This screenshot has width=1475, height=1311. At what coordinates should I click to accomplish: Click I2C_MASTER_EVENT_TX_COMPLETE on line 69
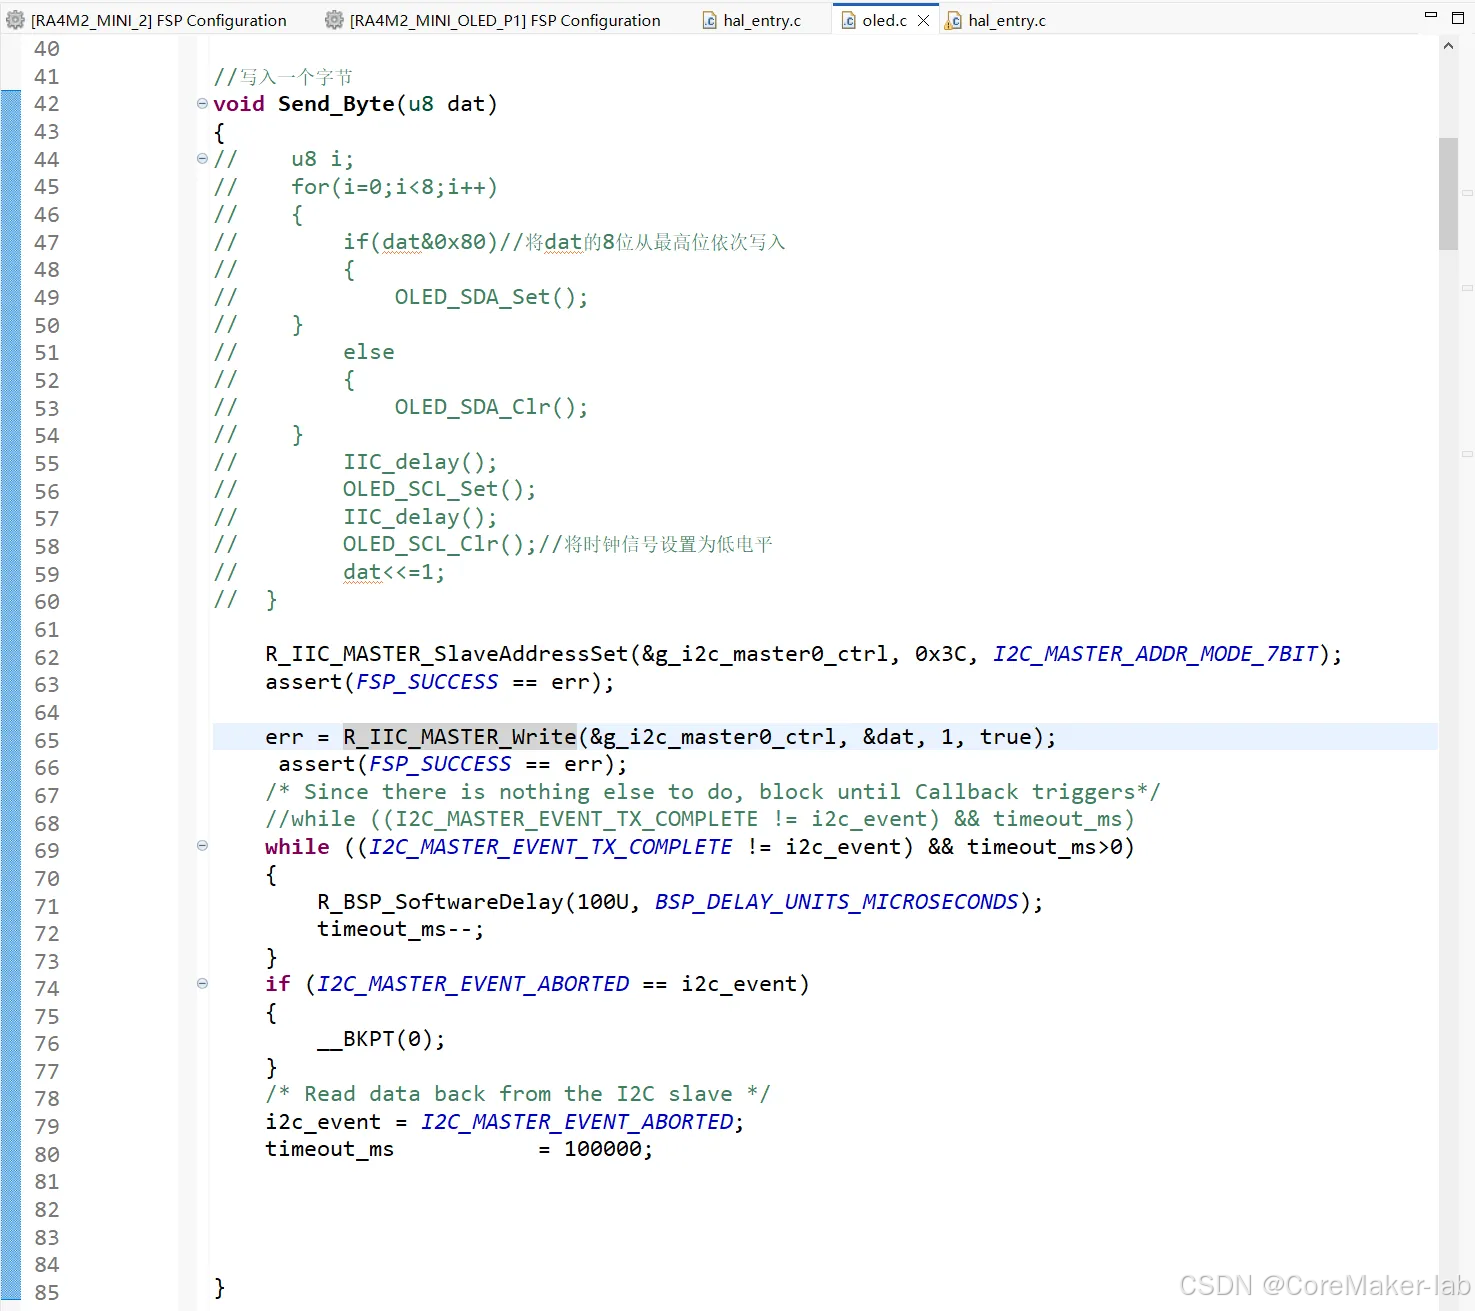click(551, 847)
